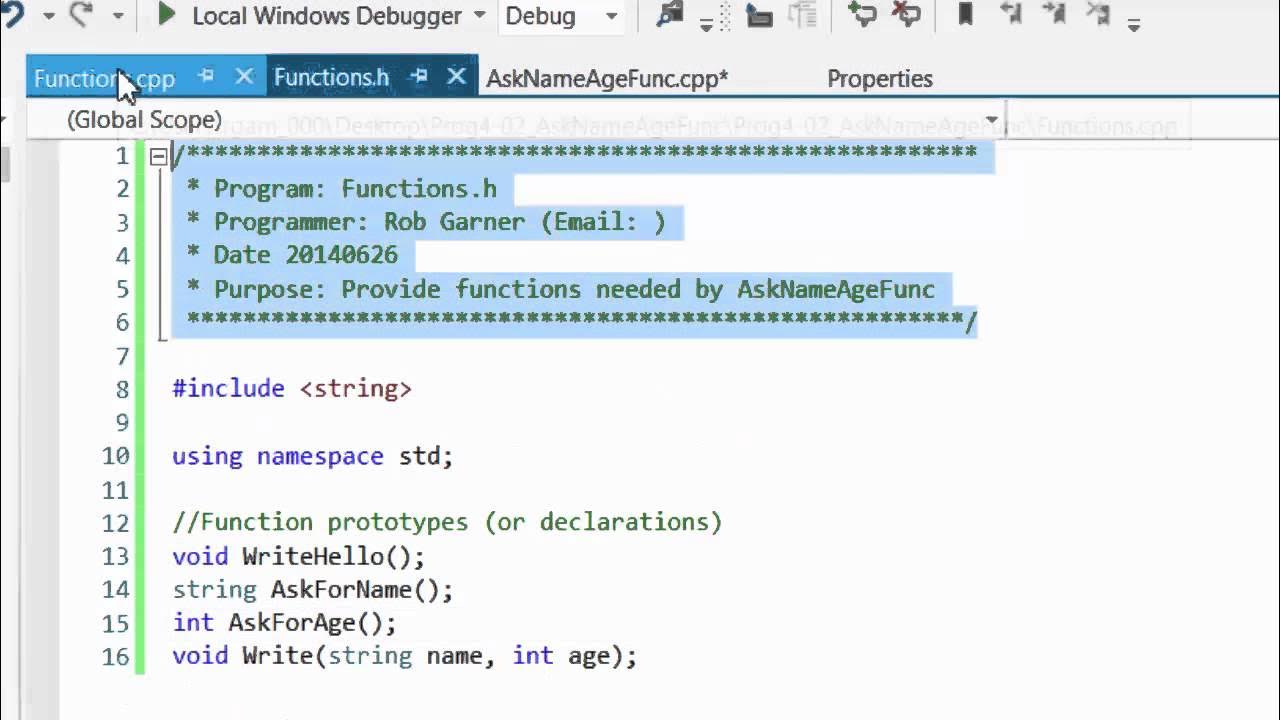This screenshot has width=1280, height=720.
Task: Click line number 13 in the gutter
Action: pos(116,557)
